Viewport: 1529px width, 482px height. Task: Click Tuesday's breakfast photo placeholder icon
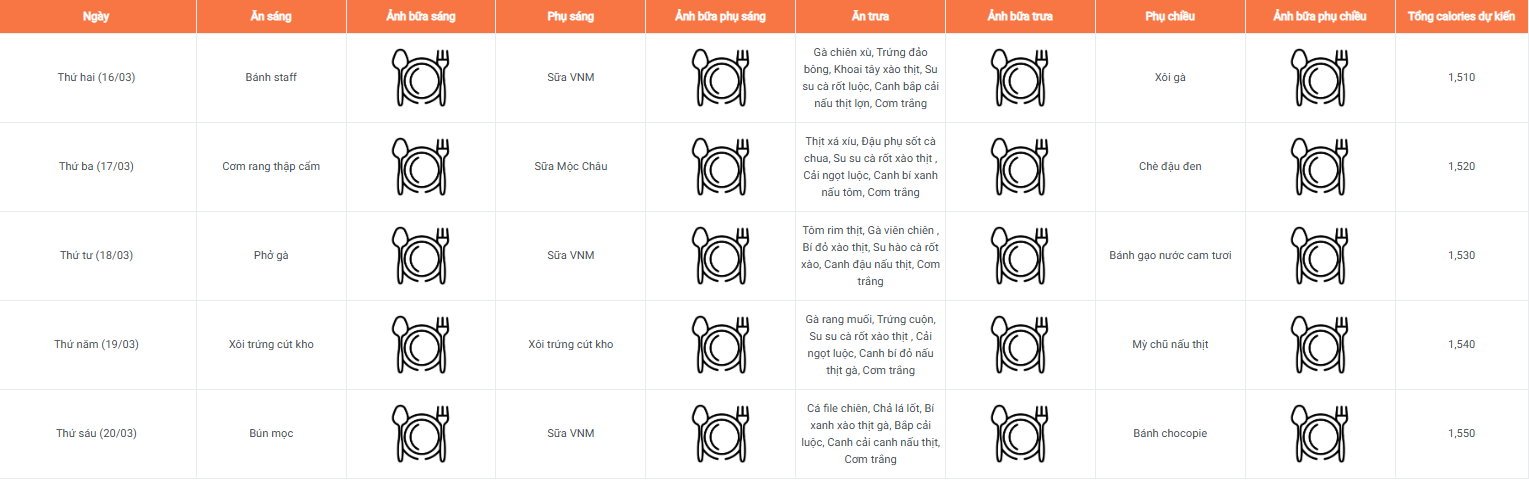click(420, 166)
